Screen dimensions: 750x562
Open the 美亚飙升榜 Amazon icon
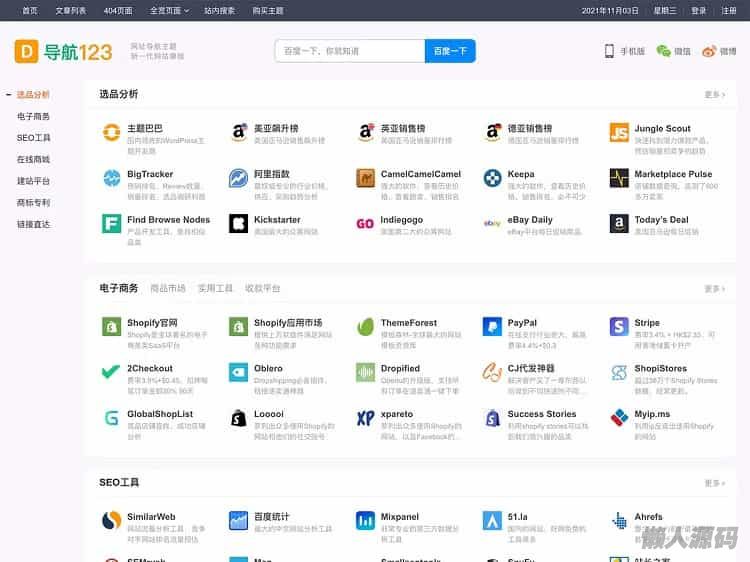point(238,132)
